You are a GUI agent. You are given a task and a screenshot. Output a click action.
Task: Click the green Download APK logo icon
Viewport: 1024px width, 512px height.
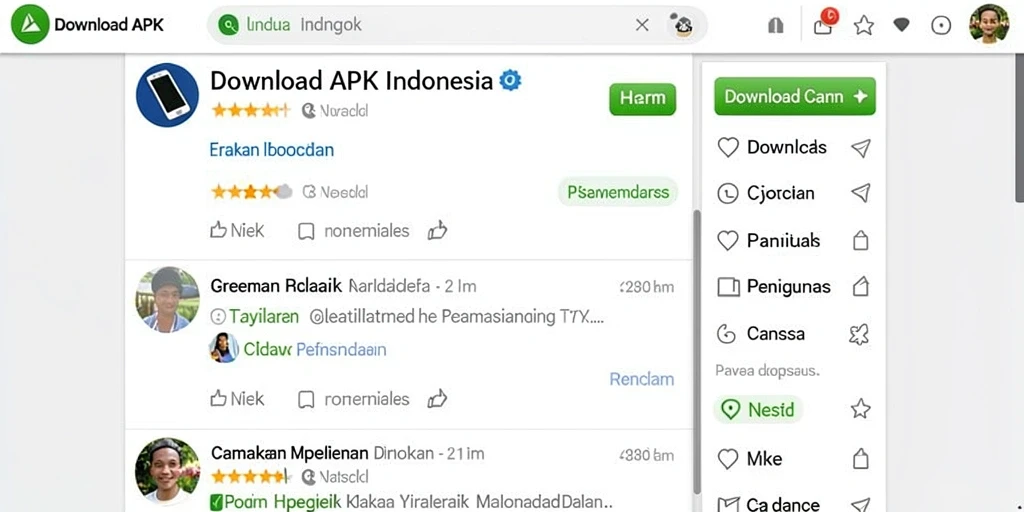point(30,24)
